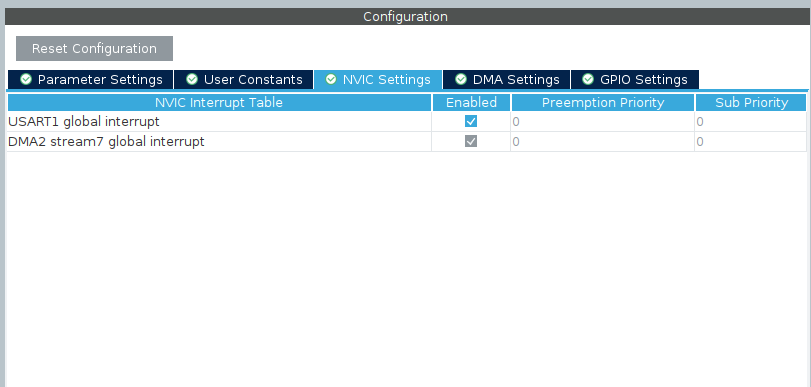Click USART1 Sub Priority value cell
The width and height of the screenshot is (811, 387).
[x=750, y=122]
